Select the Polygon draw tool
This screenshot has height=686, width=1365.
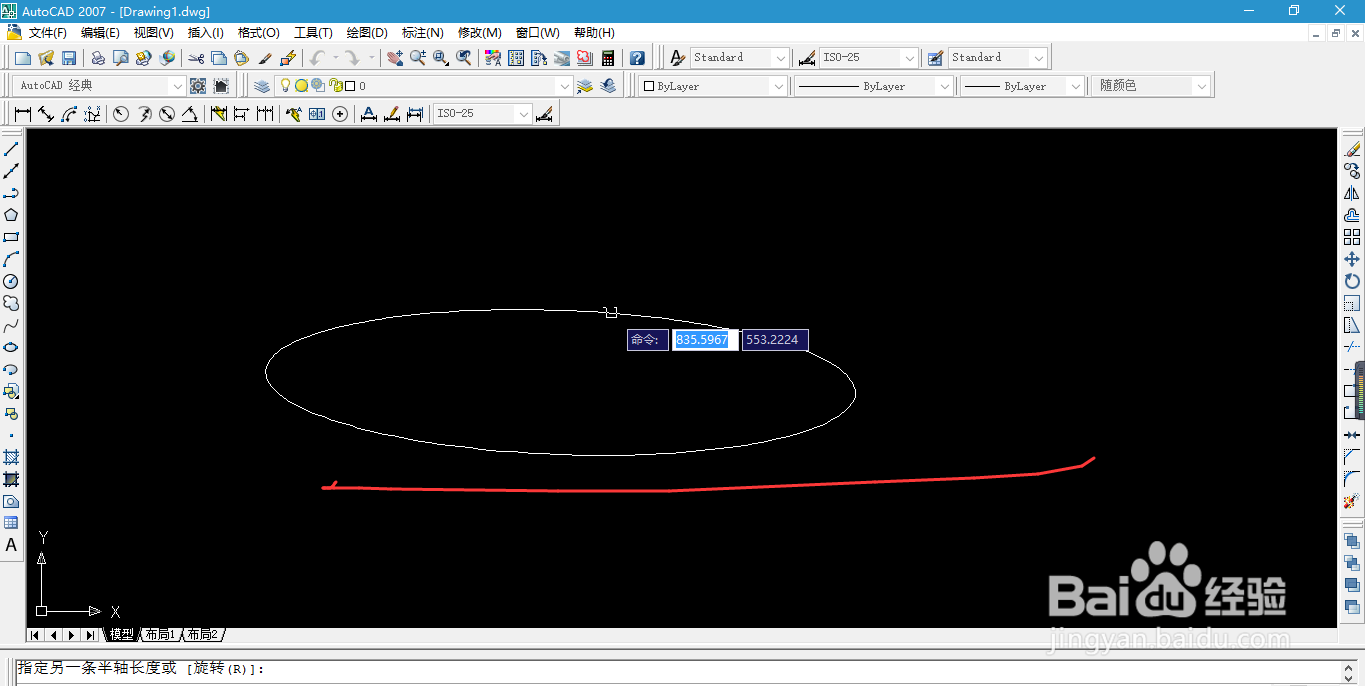point(11,215)
